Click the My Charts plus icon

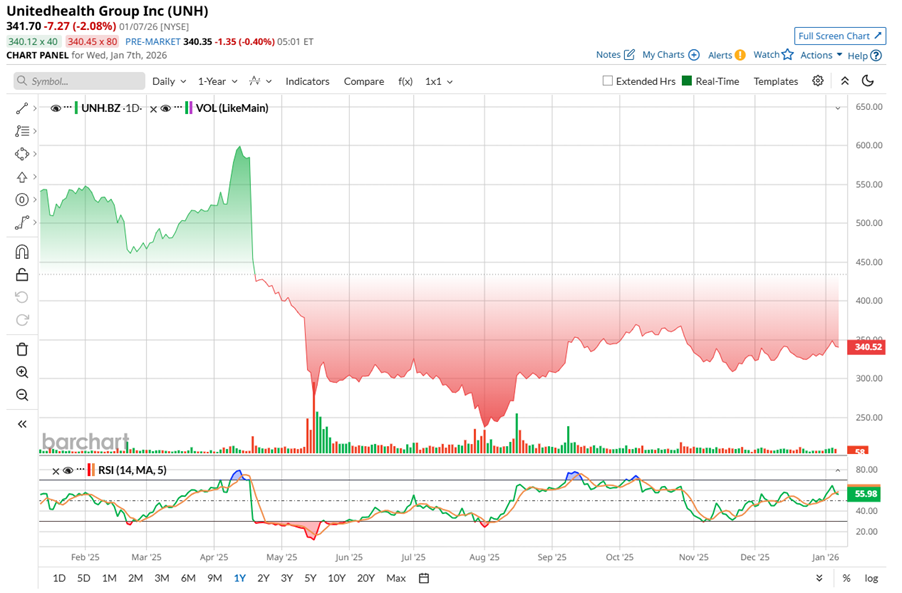(694, 55)
